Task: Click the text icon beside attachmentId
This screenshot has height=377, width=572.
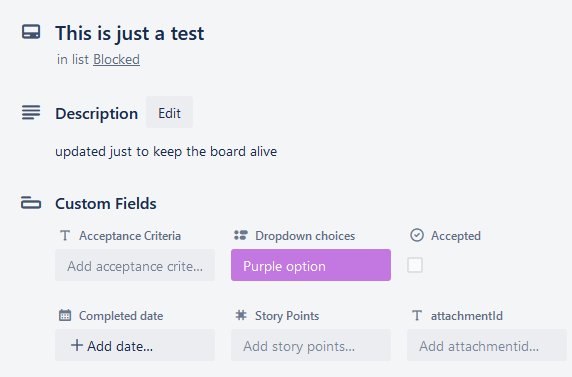Action: (417, 315)
